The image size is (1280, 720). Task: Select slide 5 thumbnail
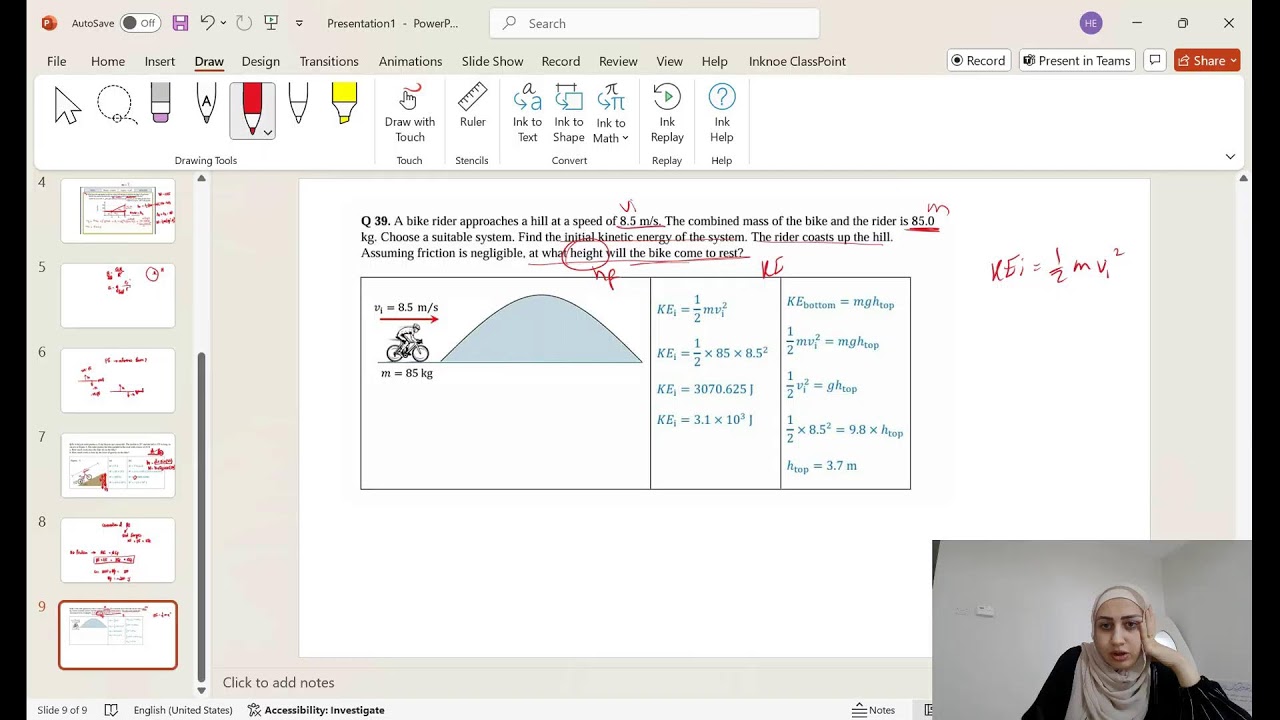118,295
